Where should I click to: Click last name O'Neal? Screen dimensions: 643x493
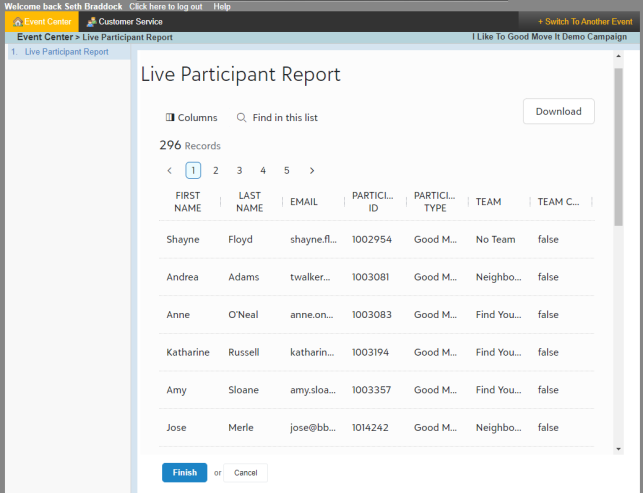[243, 315]
